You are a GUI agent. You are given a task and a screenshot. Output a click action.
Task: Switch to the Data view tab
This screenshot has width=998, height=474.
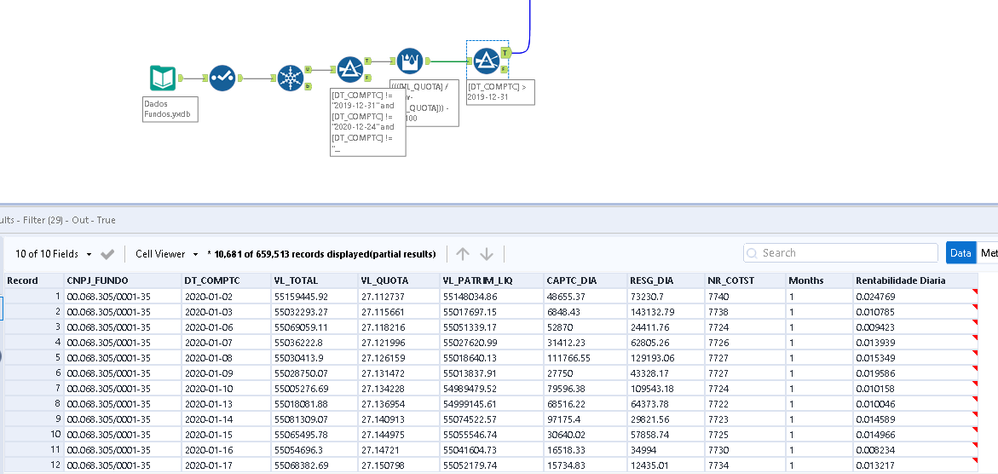pyautogui.click(x=960, y=253)
